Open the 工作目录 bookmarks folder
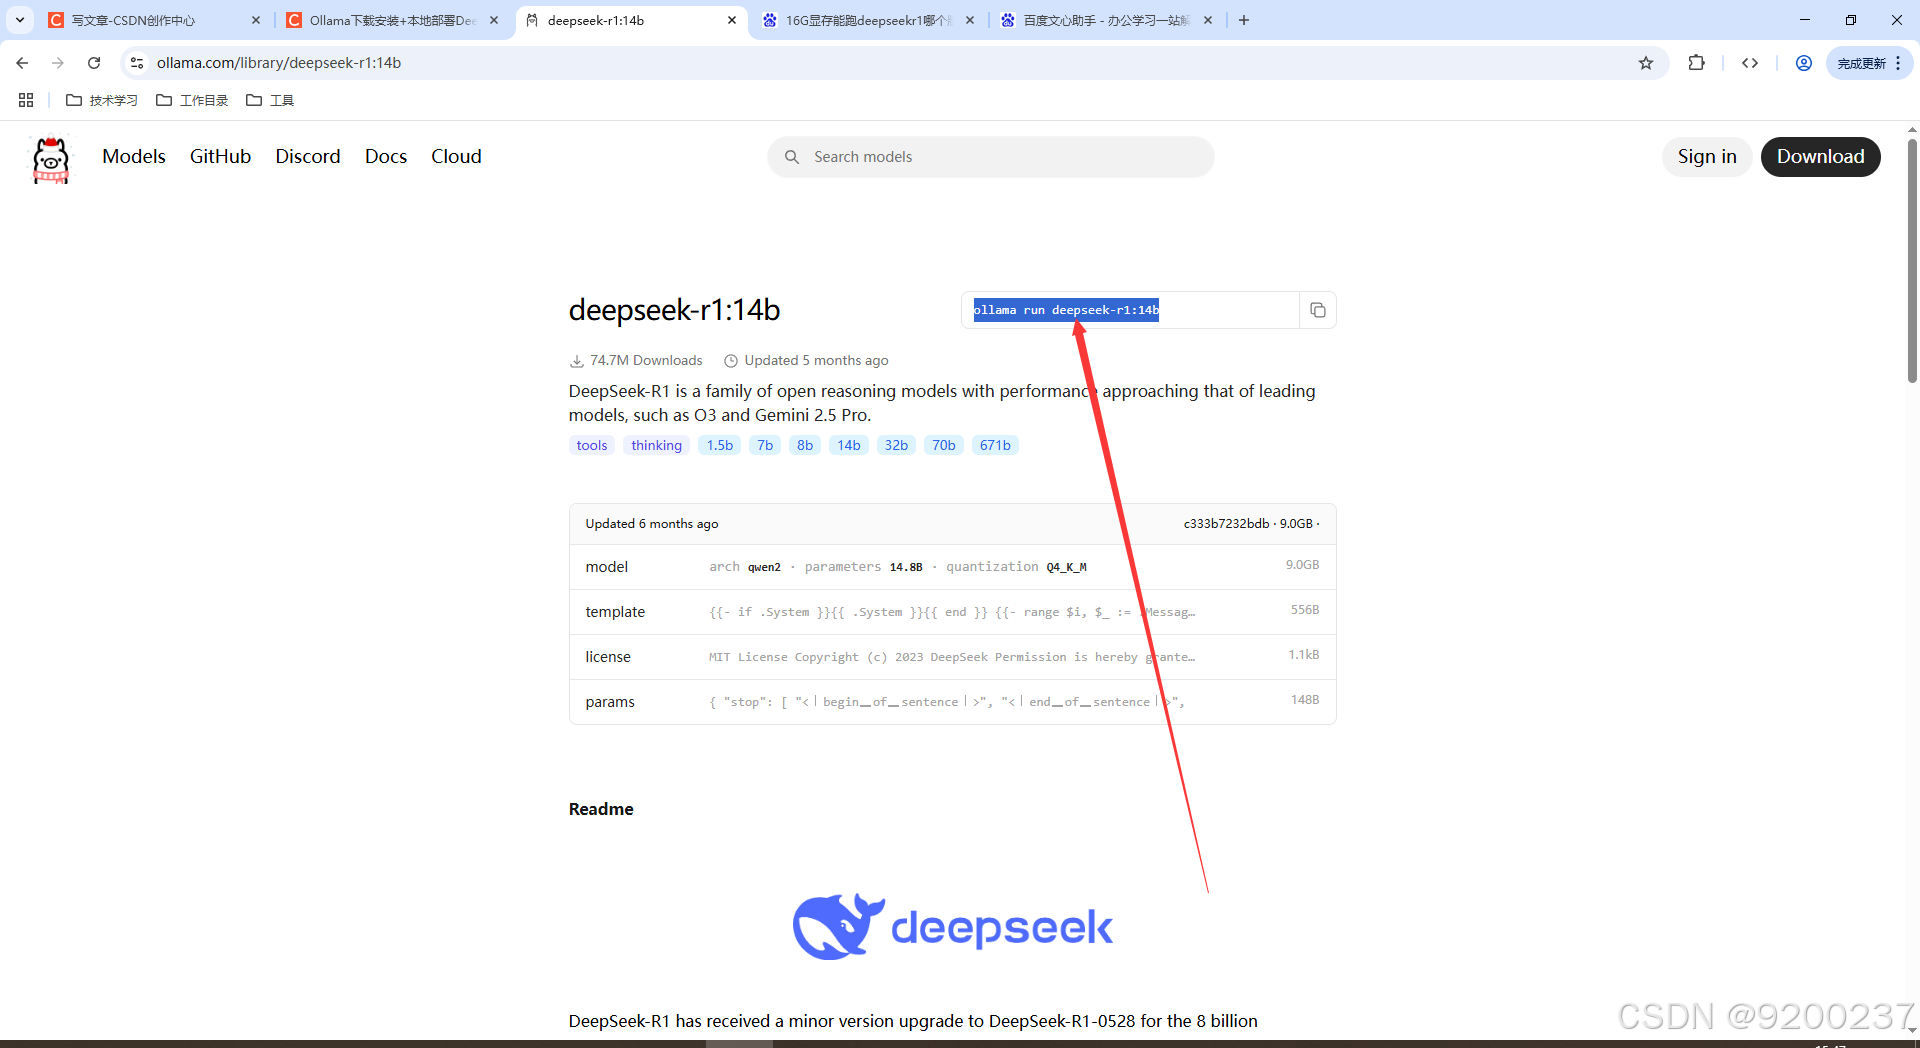Image resolution: width=1920 pixels, height=1048 pixels. coord(192,100)
